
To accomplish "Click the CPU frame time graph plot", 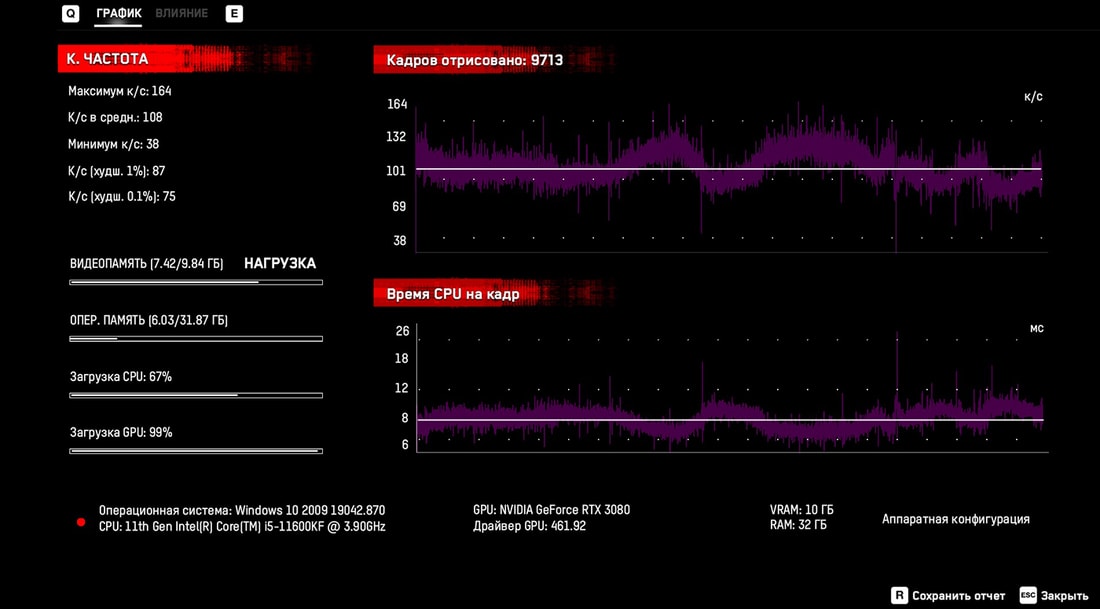I will coord(732,387).
